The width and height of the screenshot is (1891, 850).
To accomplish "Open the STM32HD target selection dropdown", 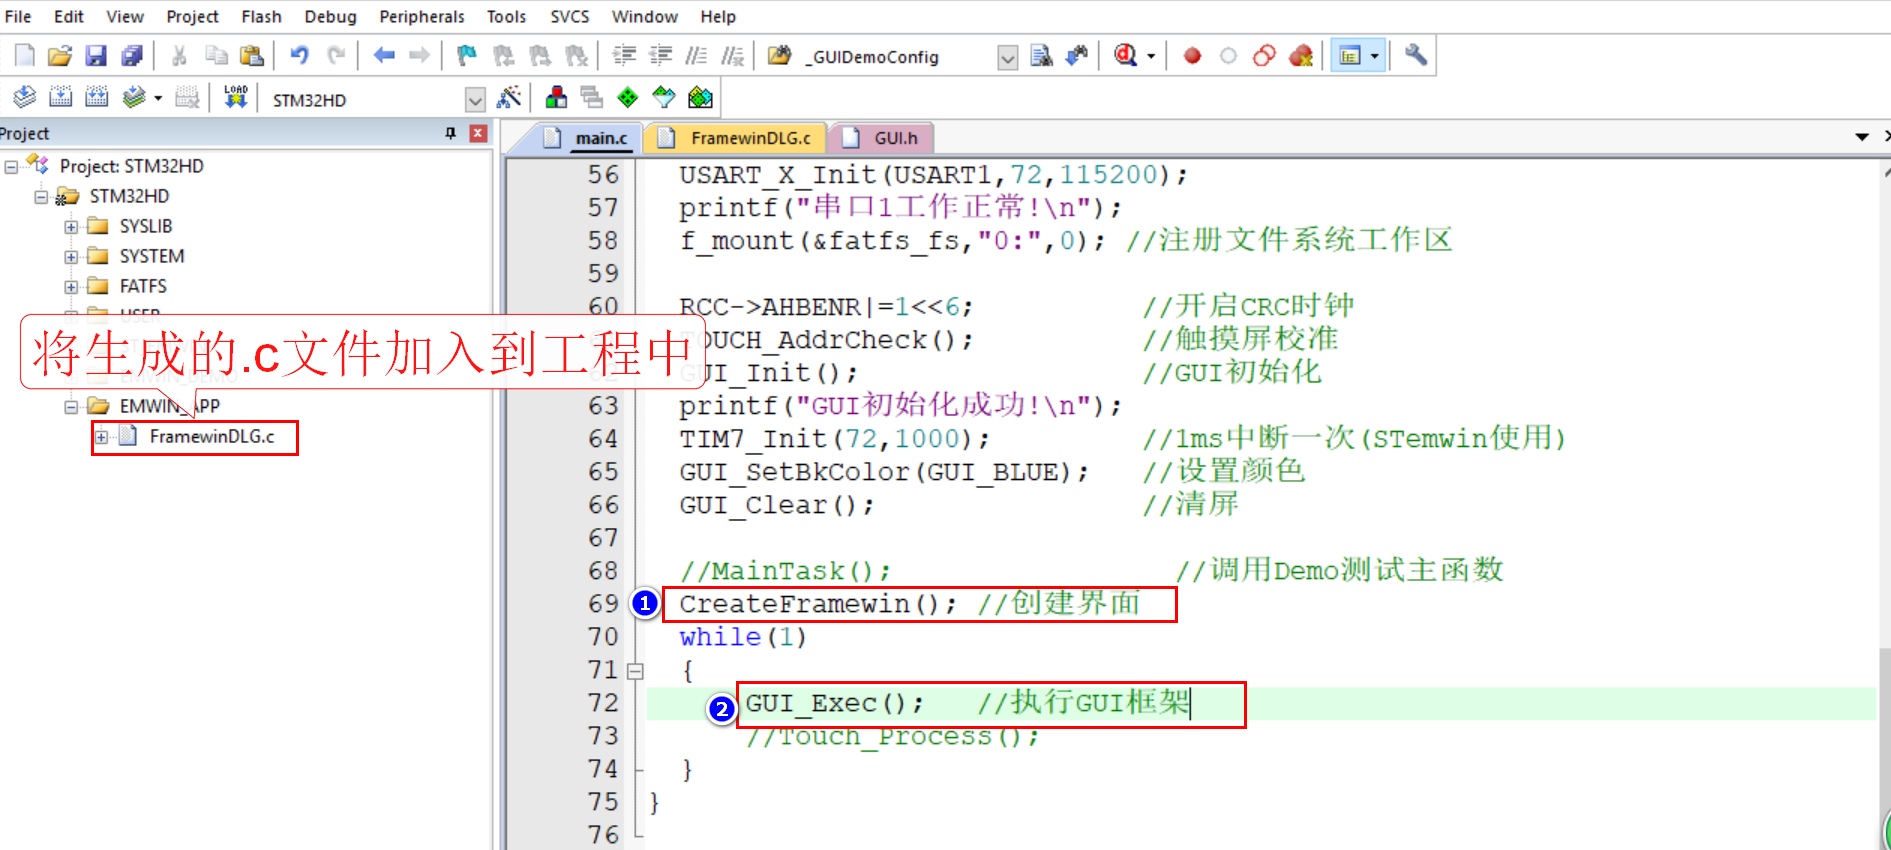I will [x=475, y=99].
